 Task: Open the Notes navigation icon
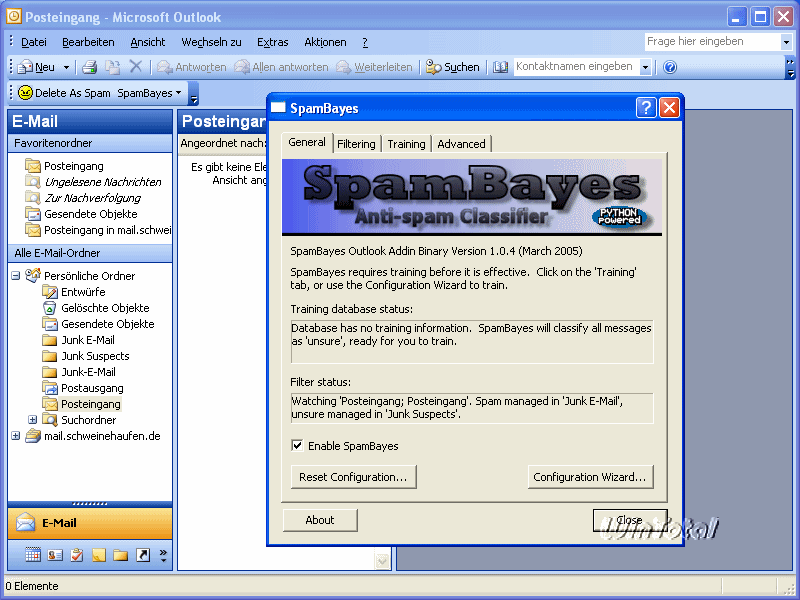(x=98, y=555)
